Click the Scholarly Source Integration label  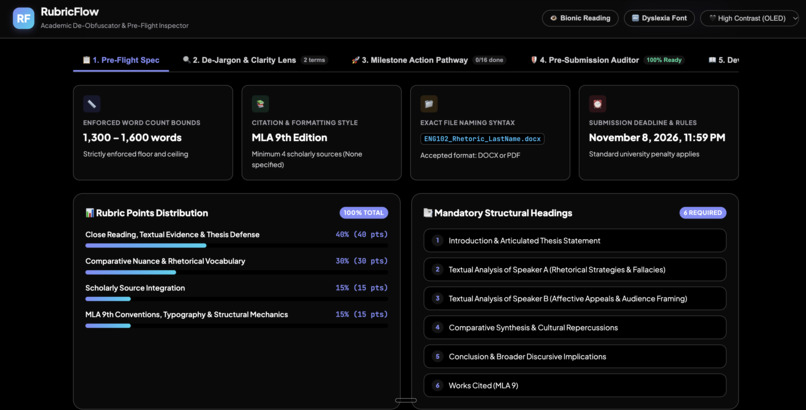pyautogui.click(x=135, y=288)
